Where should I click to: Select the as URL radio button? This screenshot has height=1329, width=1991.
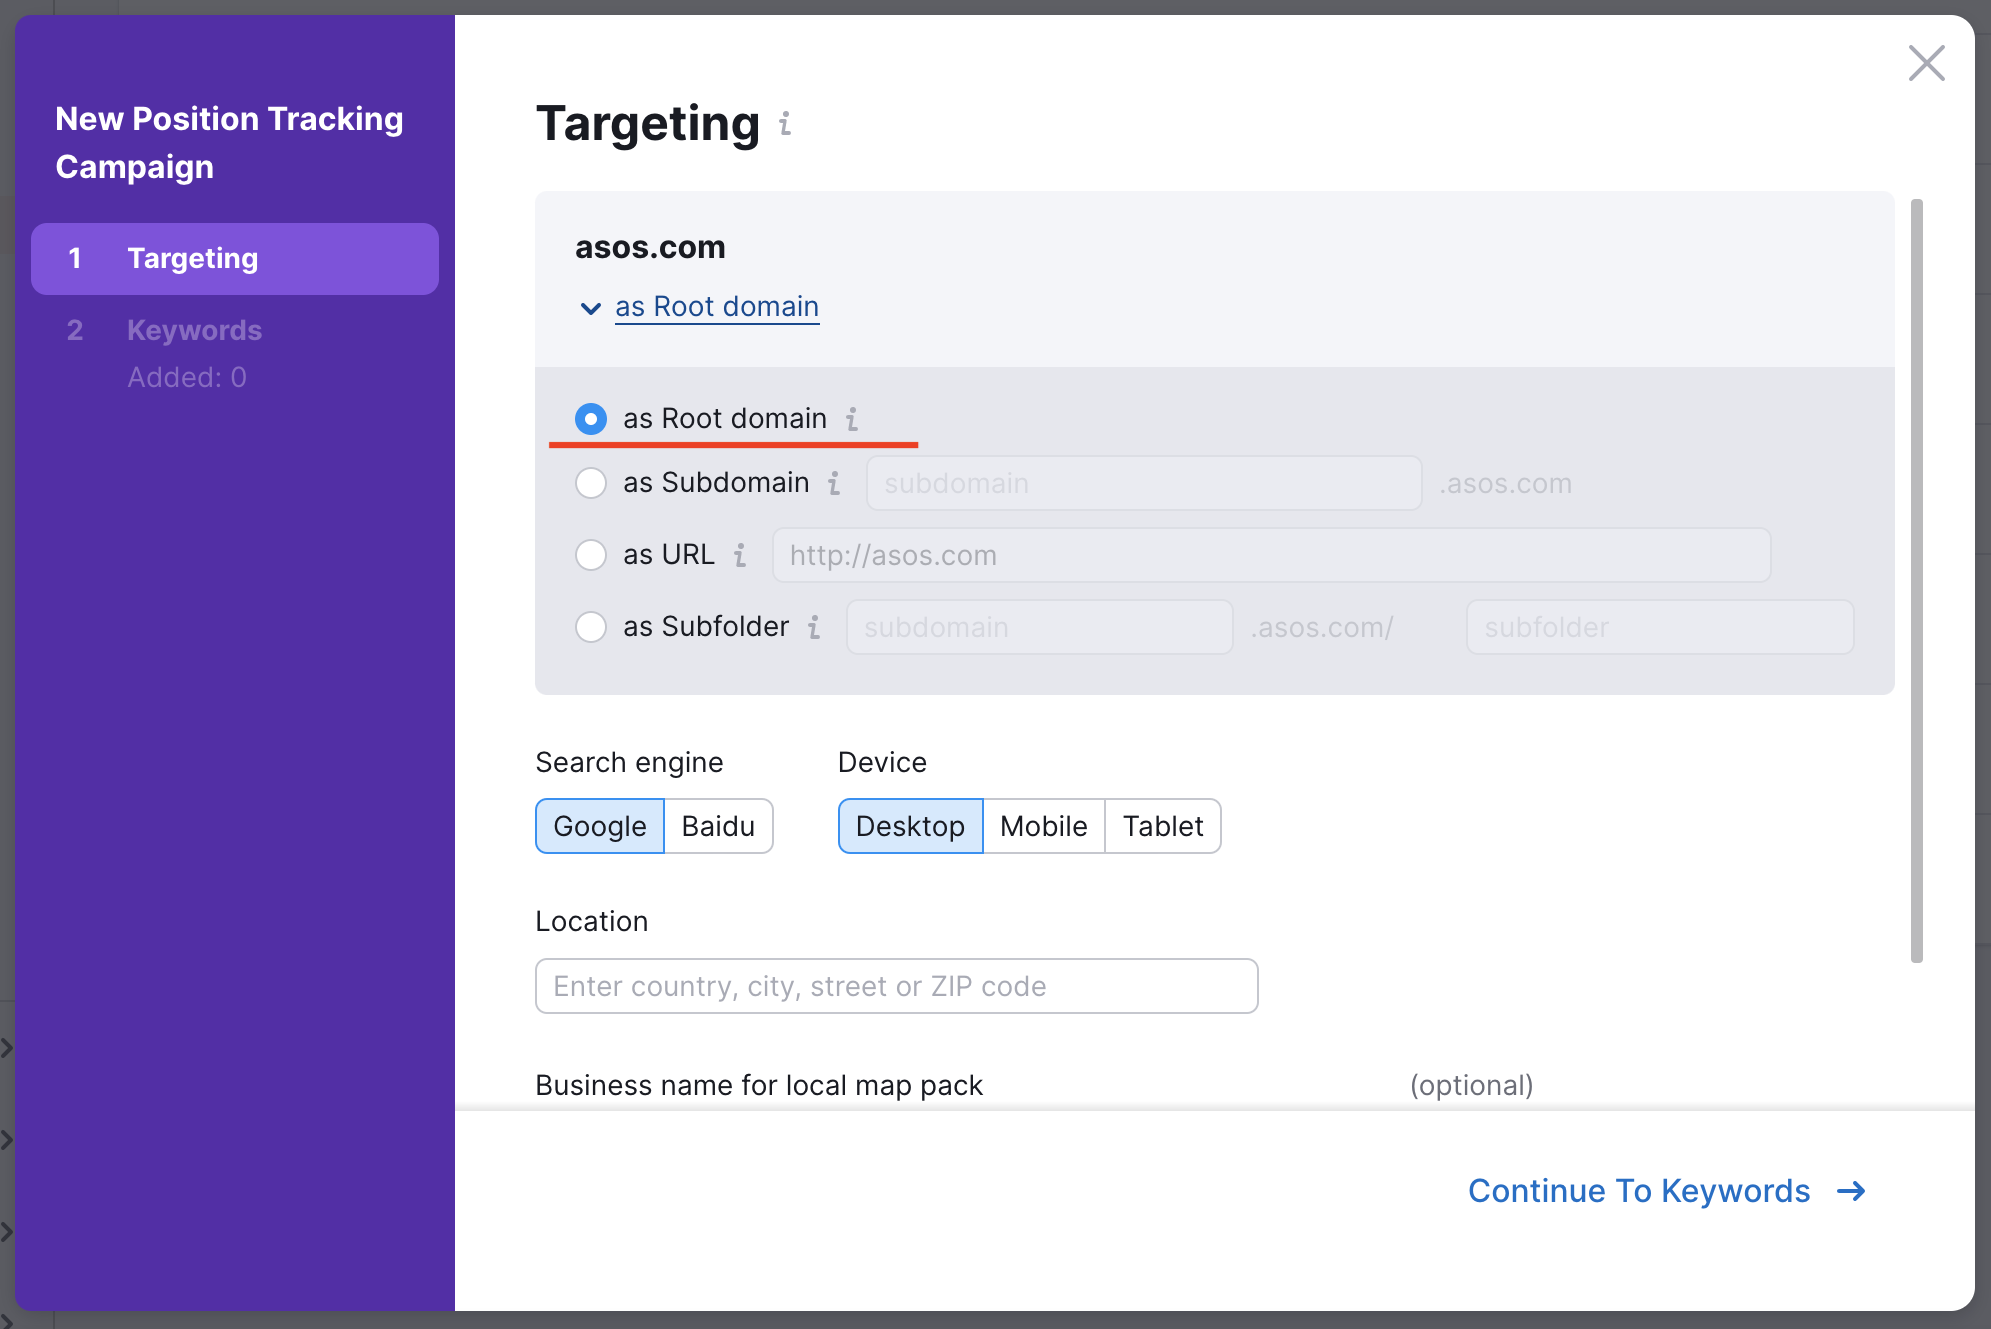click(591, 555)
